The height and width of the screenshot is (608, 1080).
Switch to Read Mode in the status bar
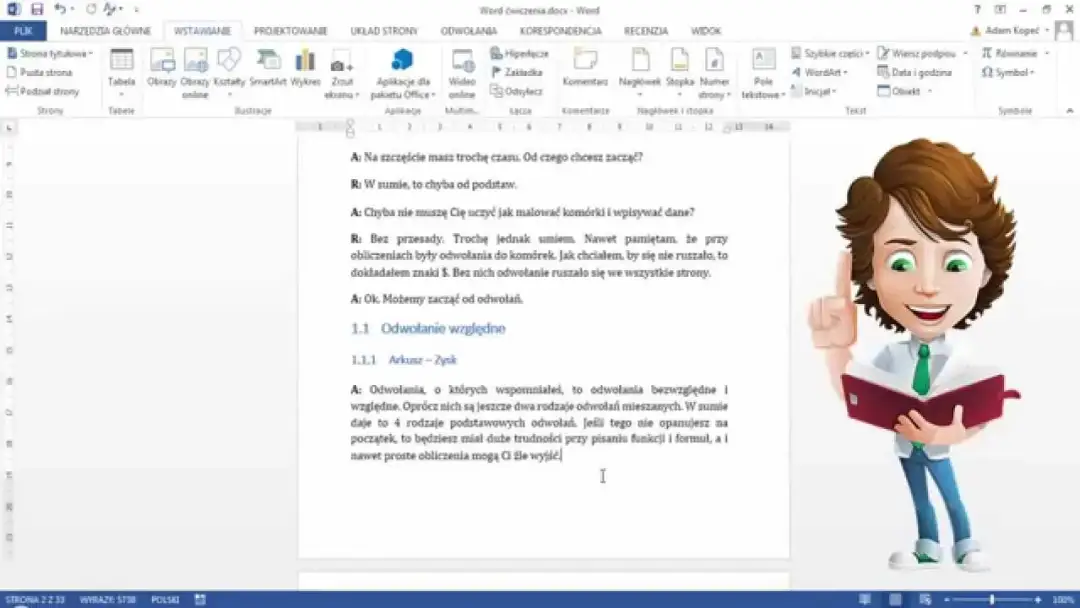coord(865,598)
